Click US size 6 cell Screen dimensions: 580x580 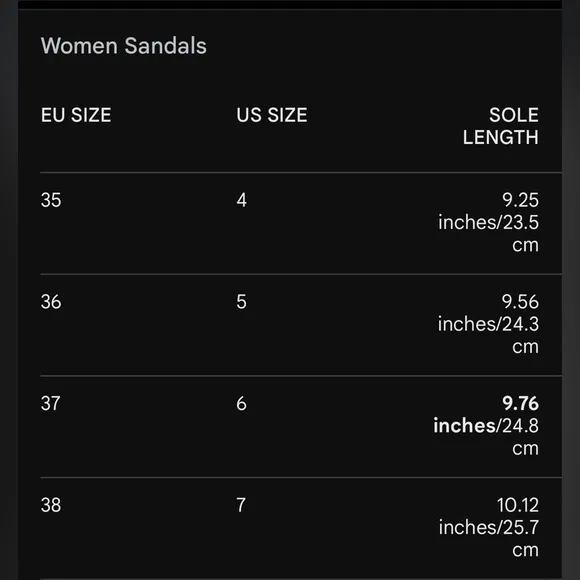click(x=242, y=404)
